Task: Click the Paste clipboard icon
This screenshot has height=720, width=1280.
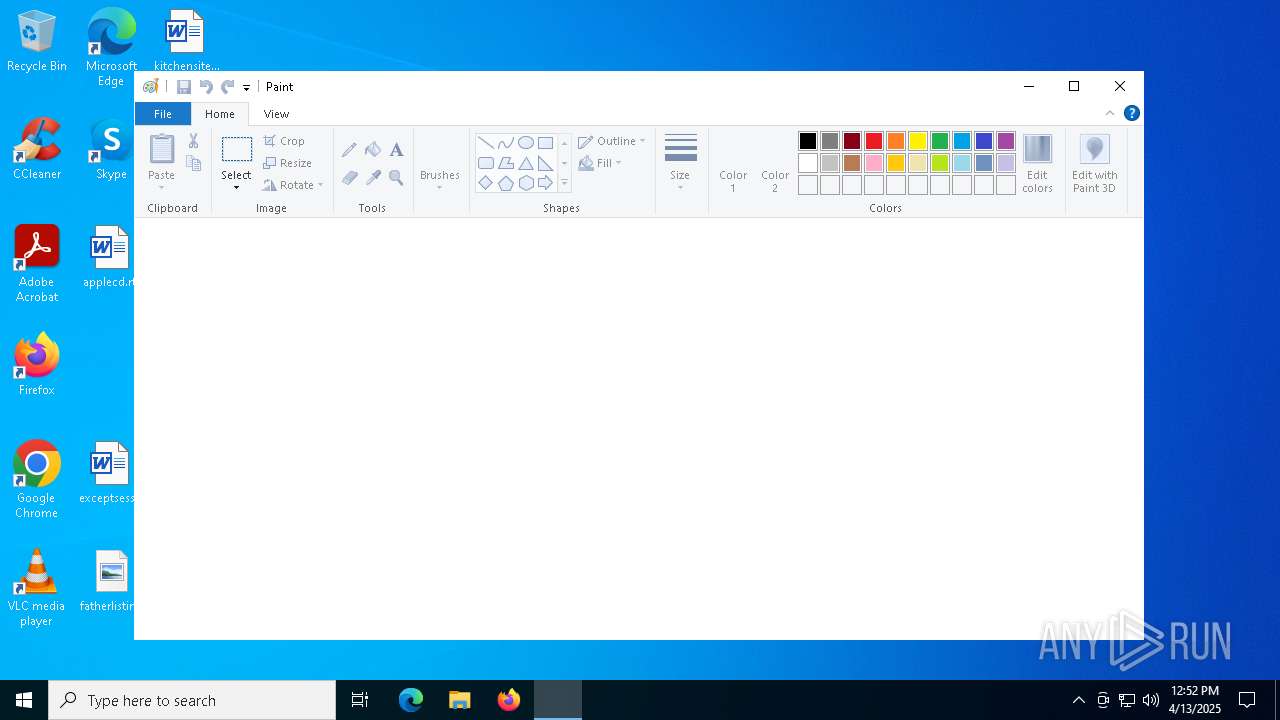Action: (x=162, y=149)
